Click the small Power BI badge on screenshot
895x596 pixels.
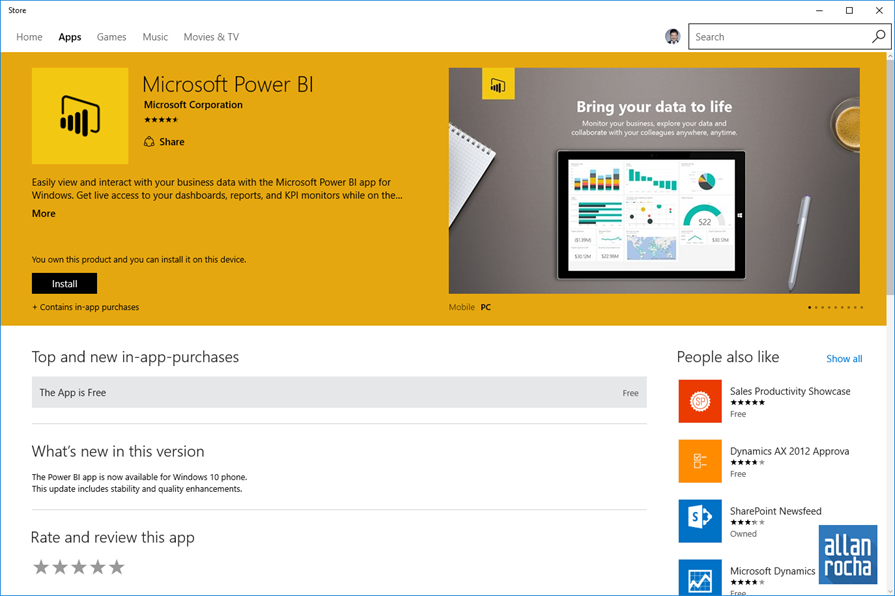(498, 84)
